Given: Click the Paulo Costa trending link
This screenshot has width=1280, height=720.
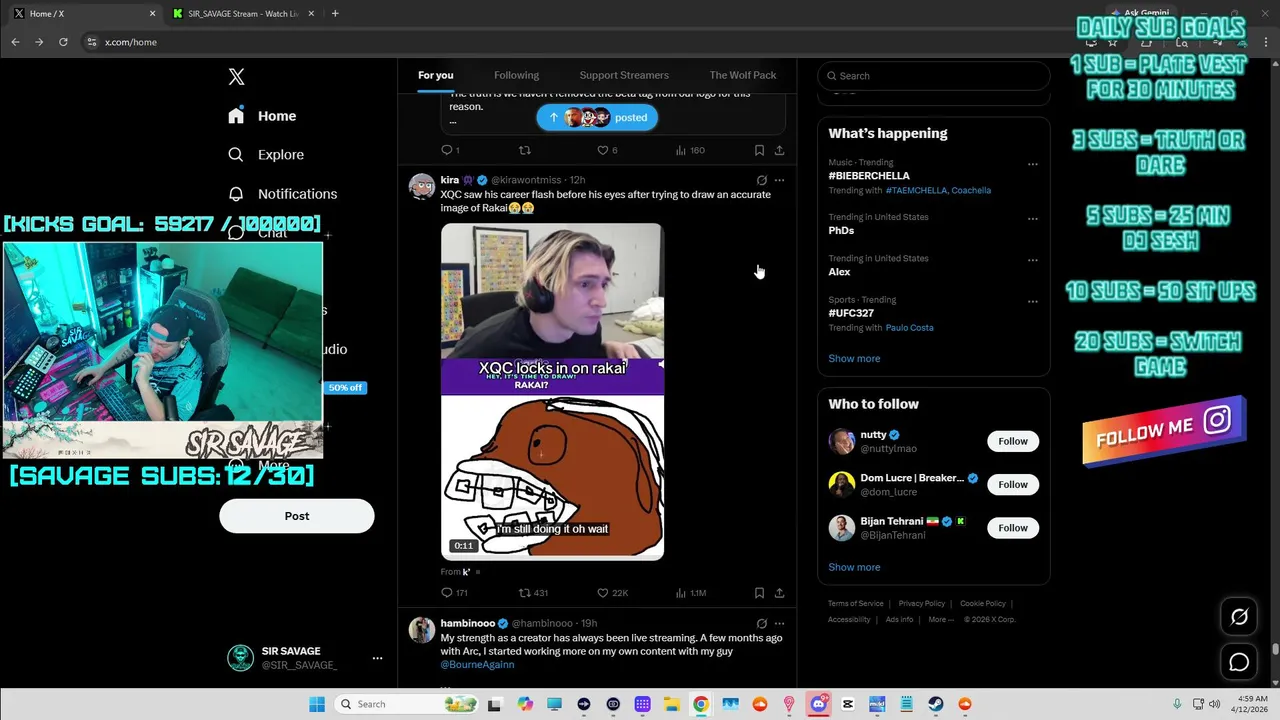Looking at the screenshot, I should (909, 328).
